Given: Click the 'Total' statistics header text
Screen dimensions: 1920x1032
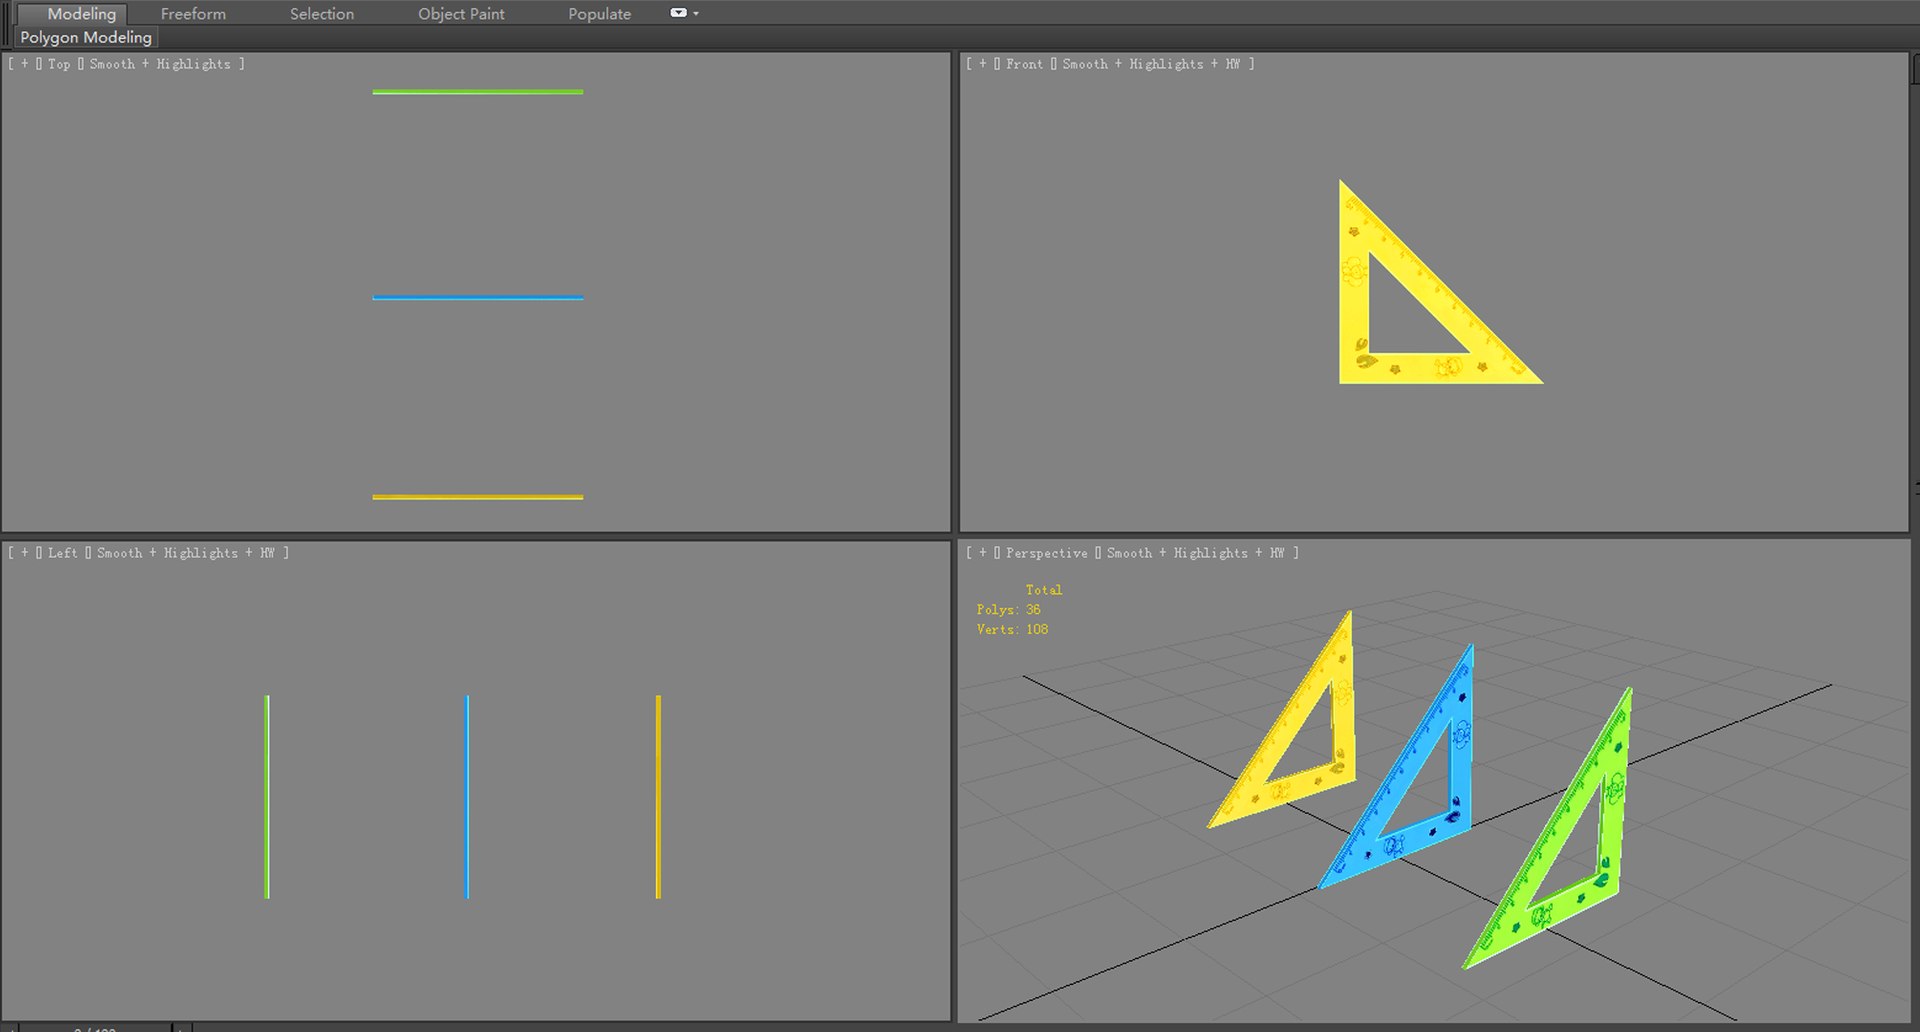Looking at the screenshot, I should pos(1043,590).
